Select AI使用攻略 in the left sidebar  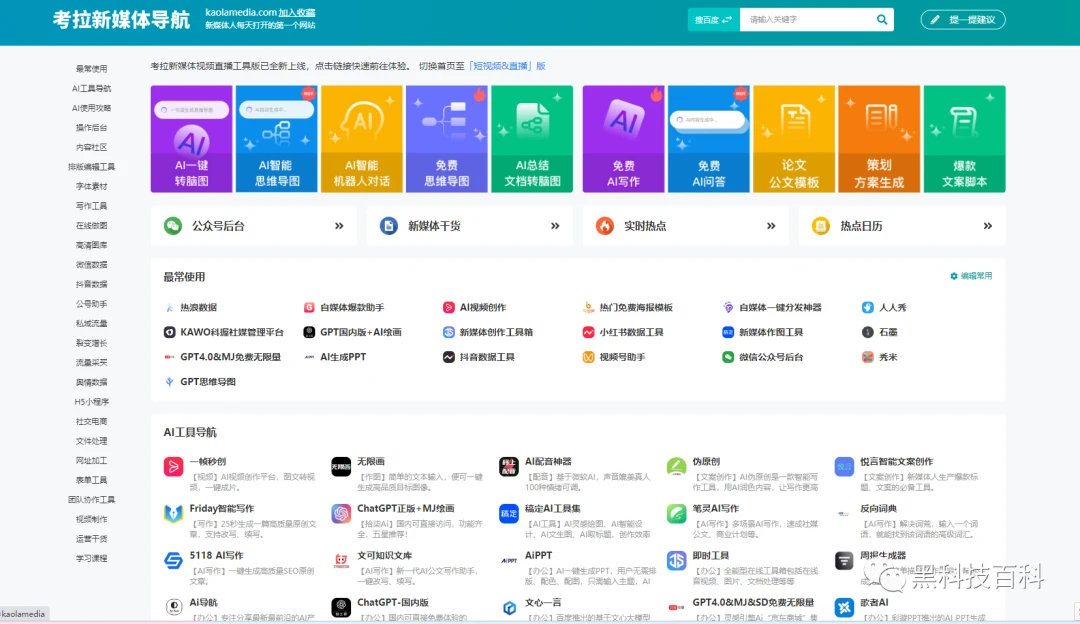92,108
